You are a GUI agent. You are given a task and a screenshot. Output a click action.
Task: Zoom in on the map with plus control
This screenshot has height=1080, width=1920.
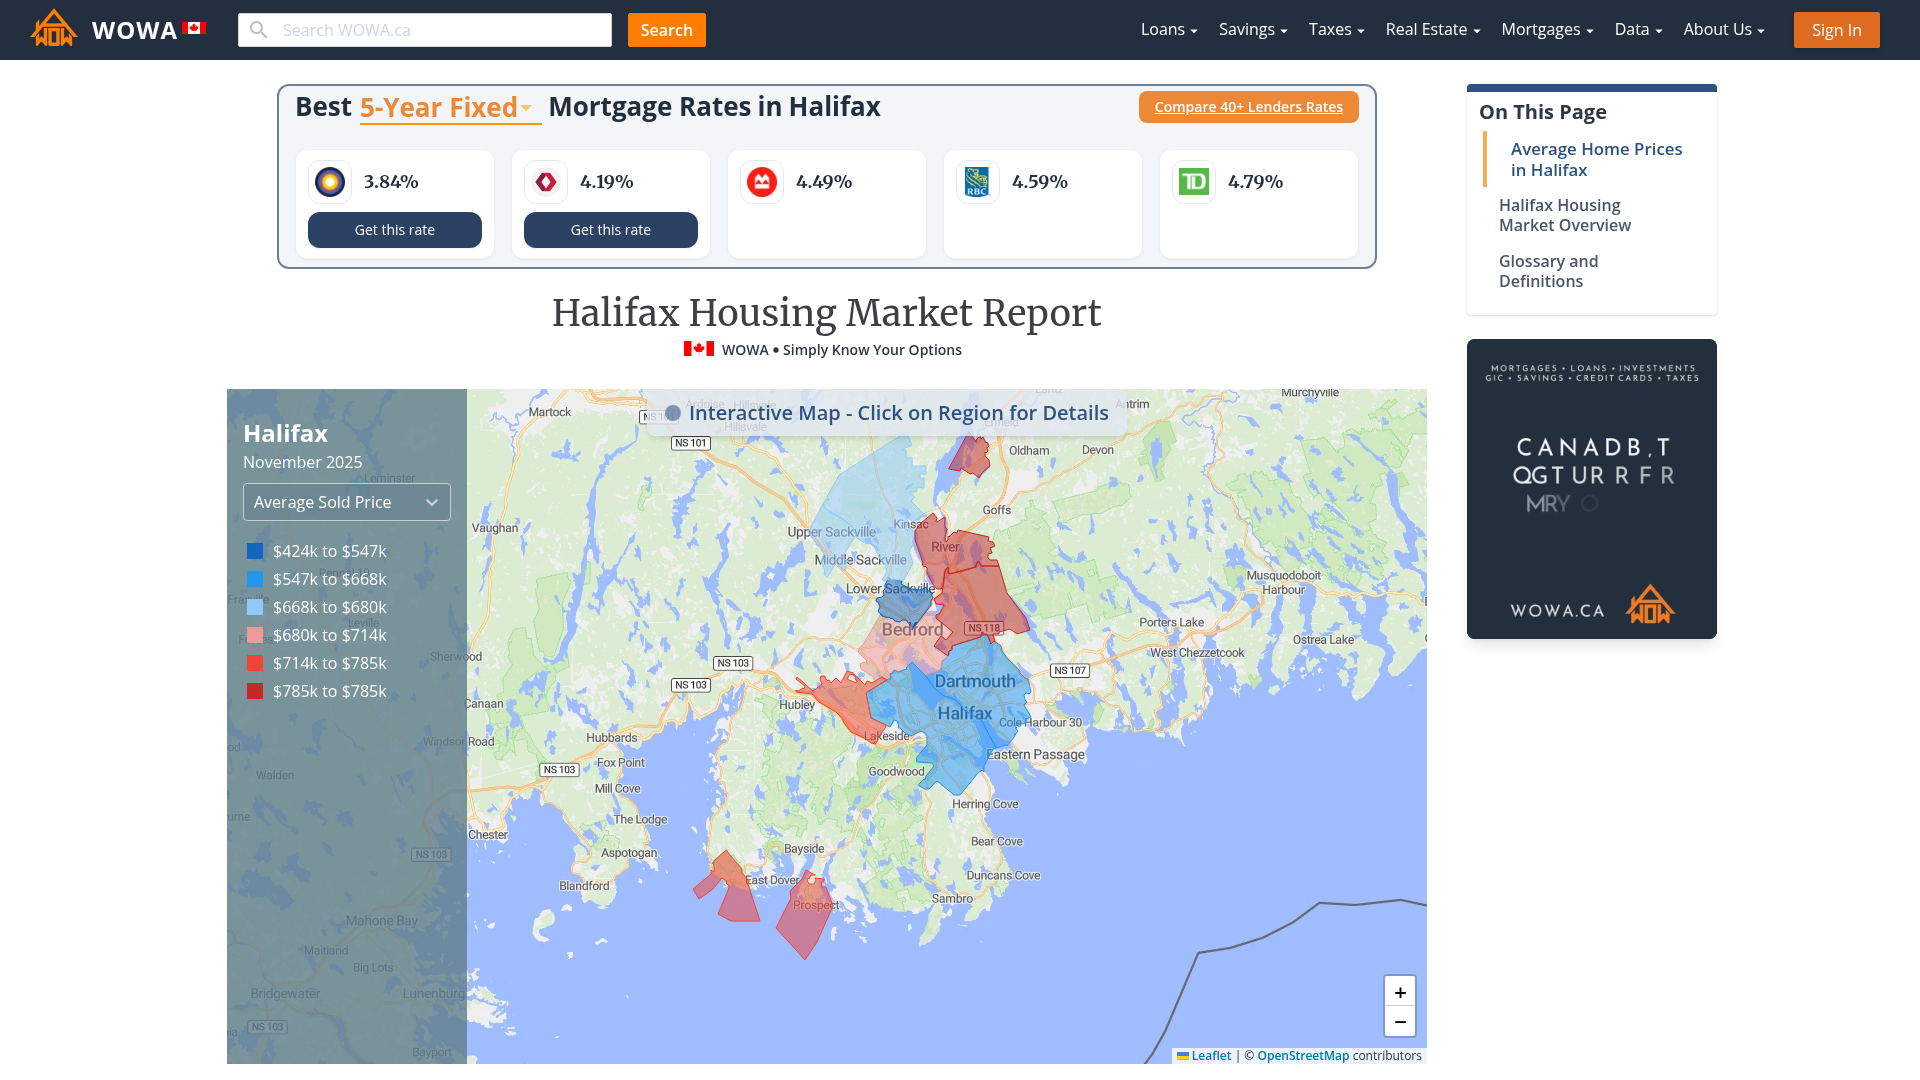(x=1400, y=992)
